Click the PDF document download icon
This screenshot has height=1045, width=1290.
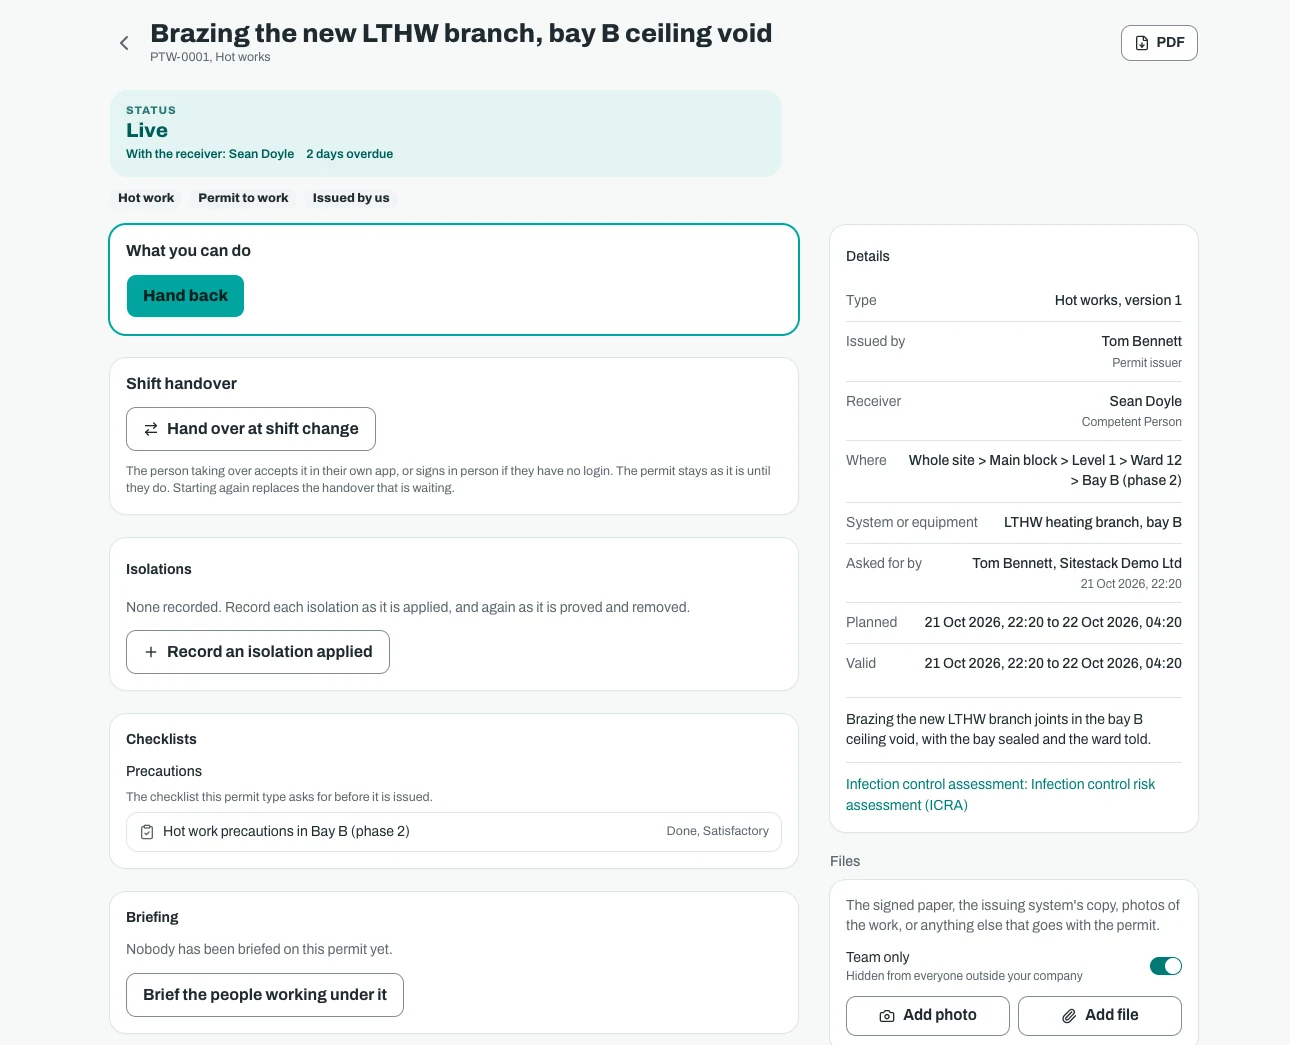point(1142,43)
